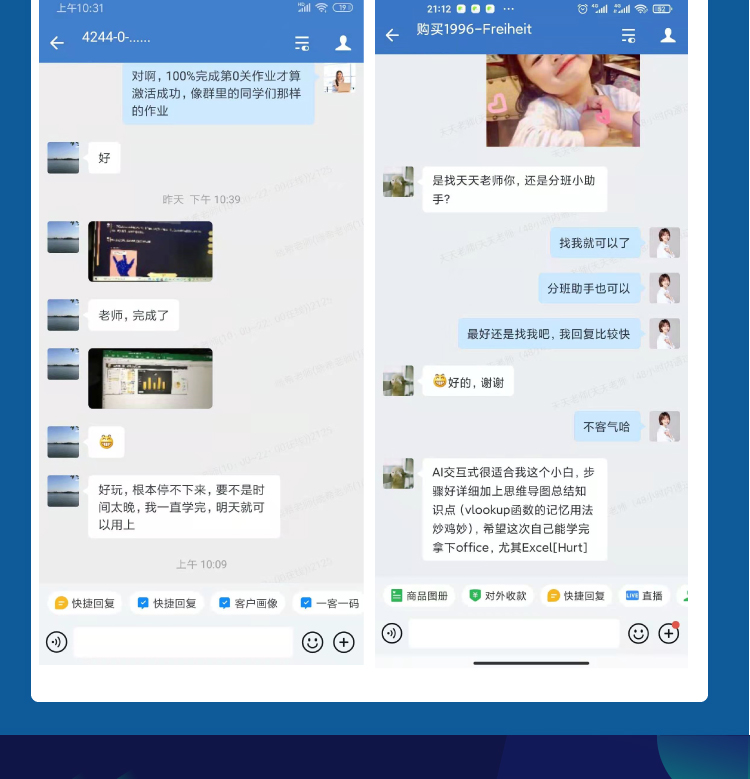The image size is (750, 779).
Task: Tap voice input icon in right chat
Action: (x=392, y=633)
